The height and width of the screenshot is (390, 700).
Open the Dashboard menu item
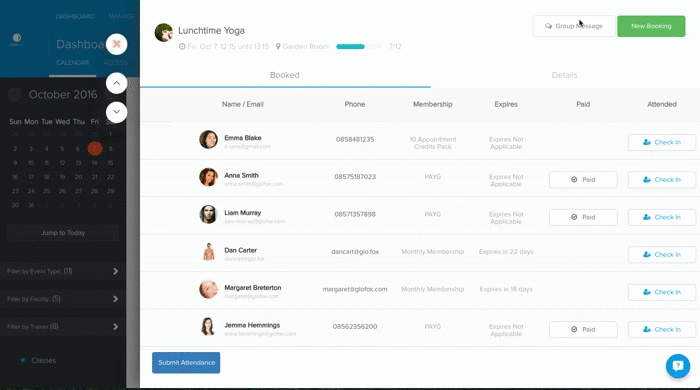(x=75, y=17)
